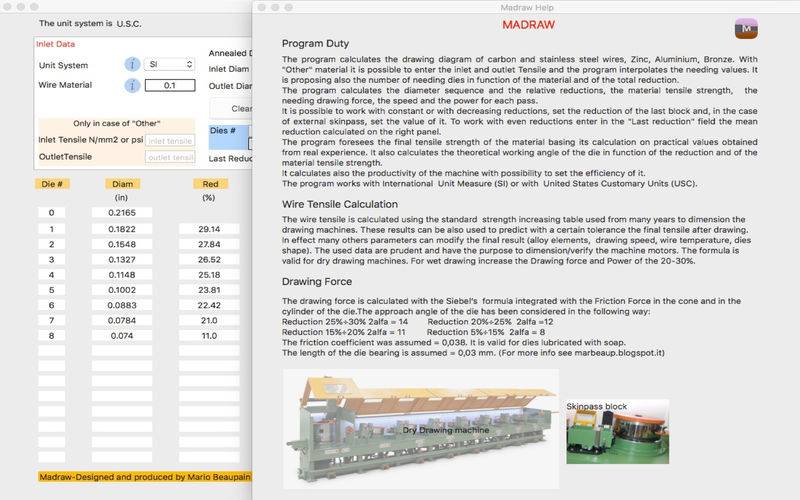Close the Madraw Help window
Viewport: 800px width, 500px height.
click(262, 7)
